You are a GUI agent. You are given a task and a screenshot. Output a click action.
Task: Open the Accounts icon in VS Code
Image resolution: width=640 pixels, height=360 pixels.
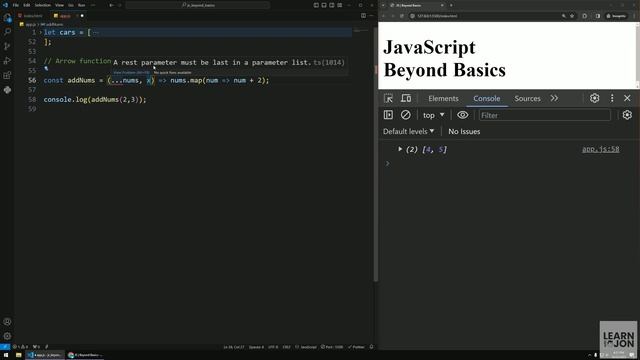pos(7,322)
